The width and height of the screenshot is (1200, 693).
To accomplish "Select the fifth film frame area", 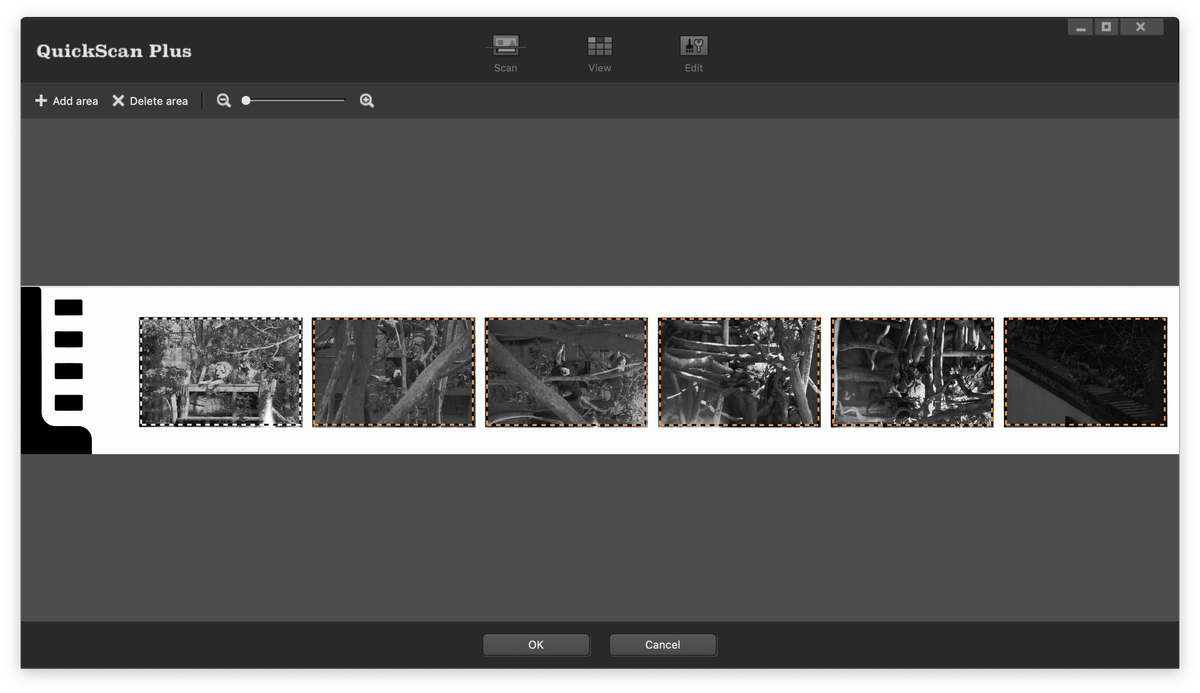I will 912,372.
